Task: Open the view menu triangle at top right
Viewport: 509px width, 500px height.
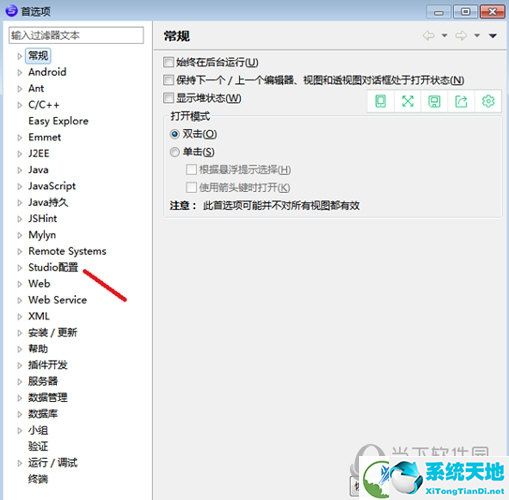Action: click(493, 36)
